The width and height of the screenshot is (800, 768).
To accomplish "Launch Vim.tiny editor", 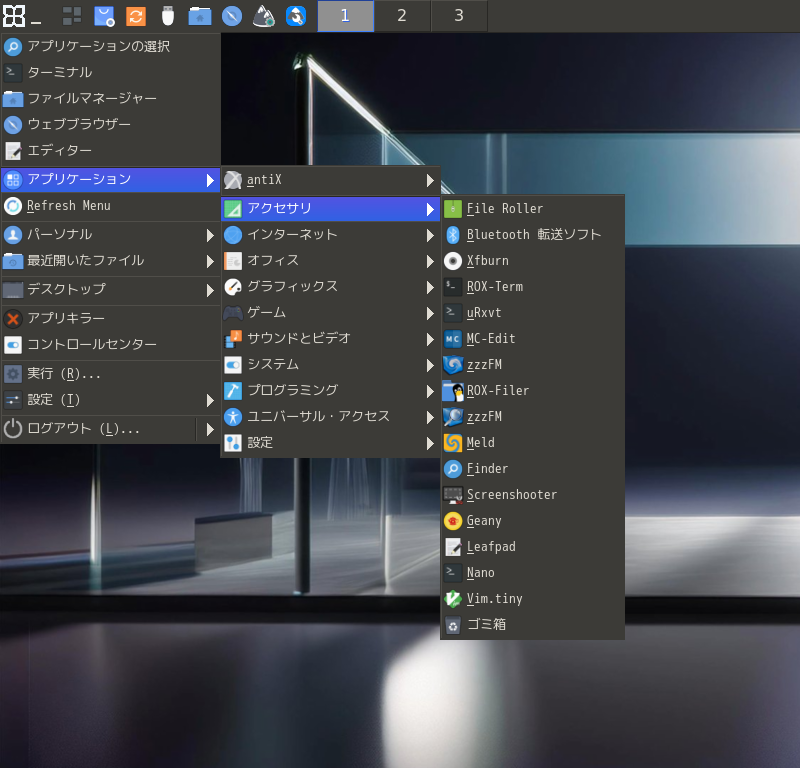I will coord(494,599).
